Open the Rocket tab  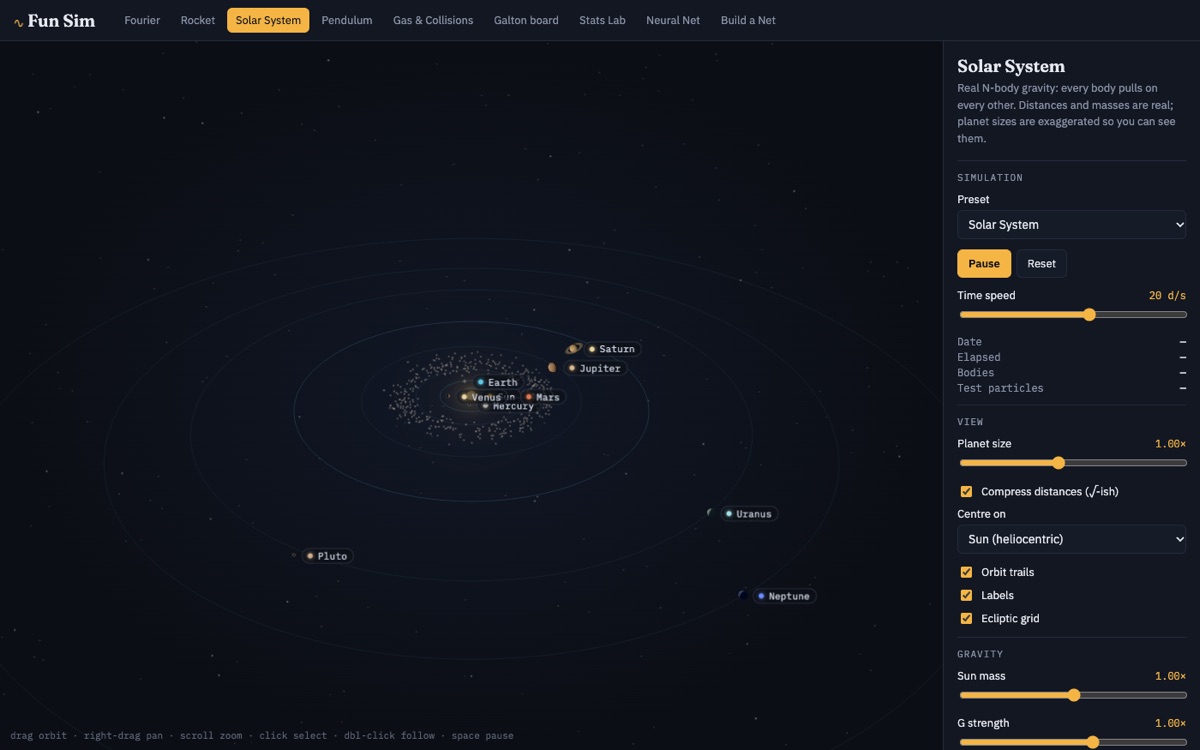pyautogui.click(x=198, y=20)
